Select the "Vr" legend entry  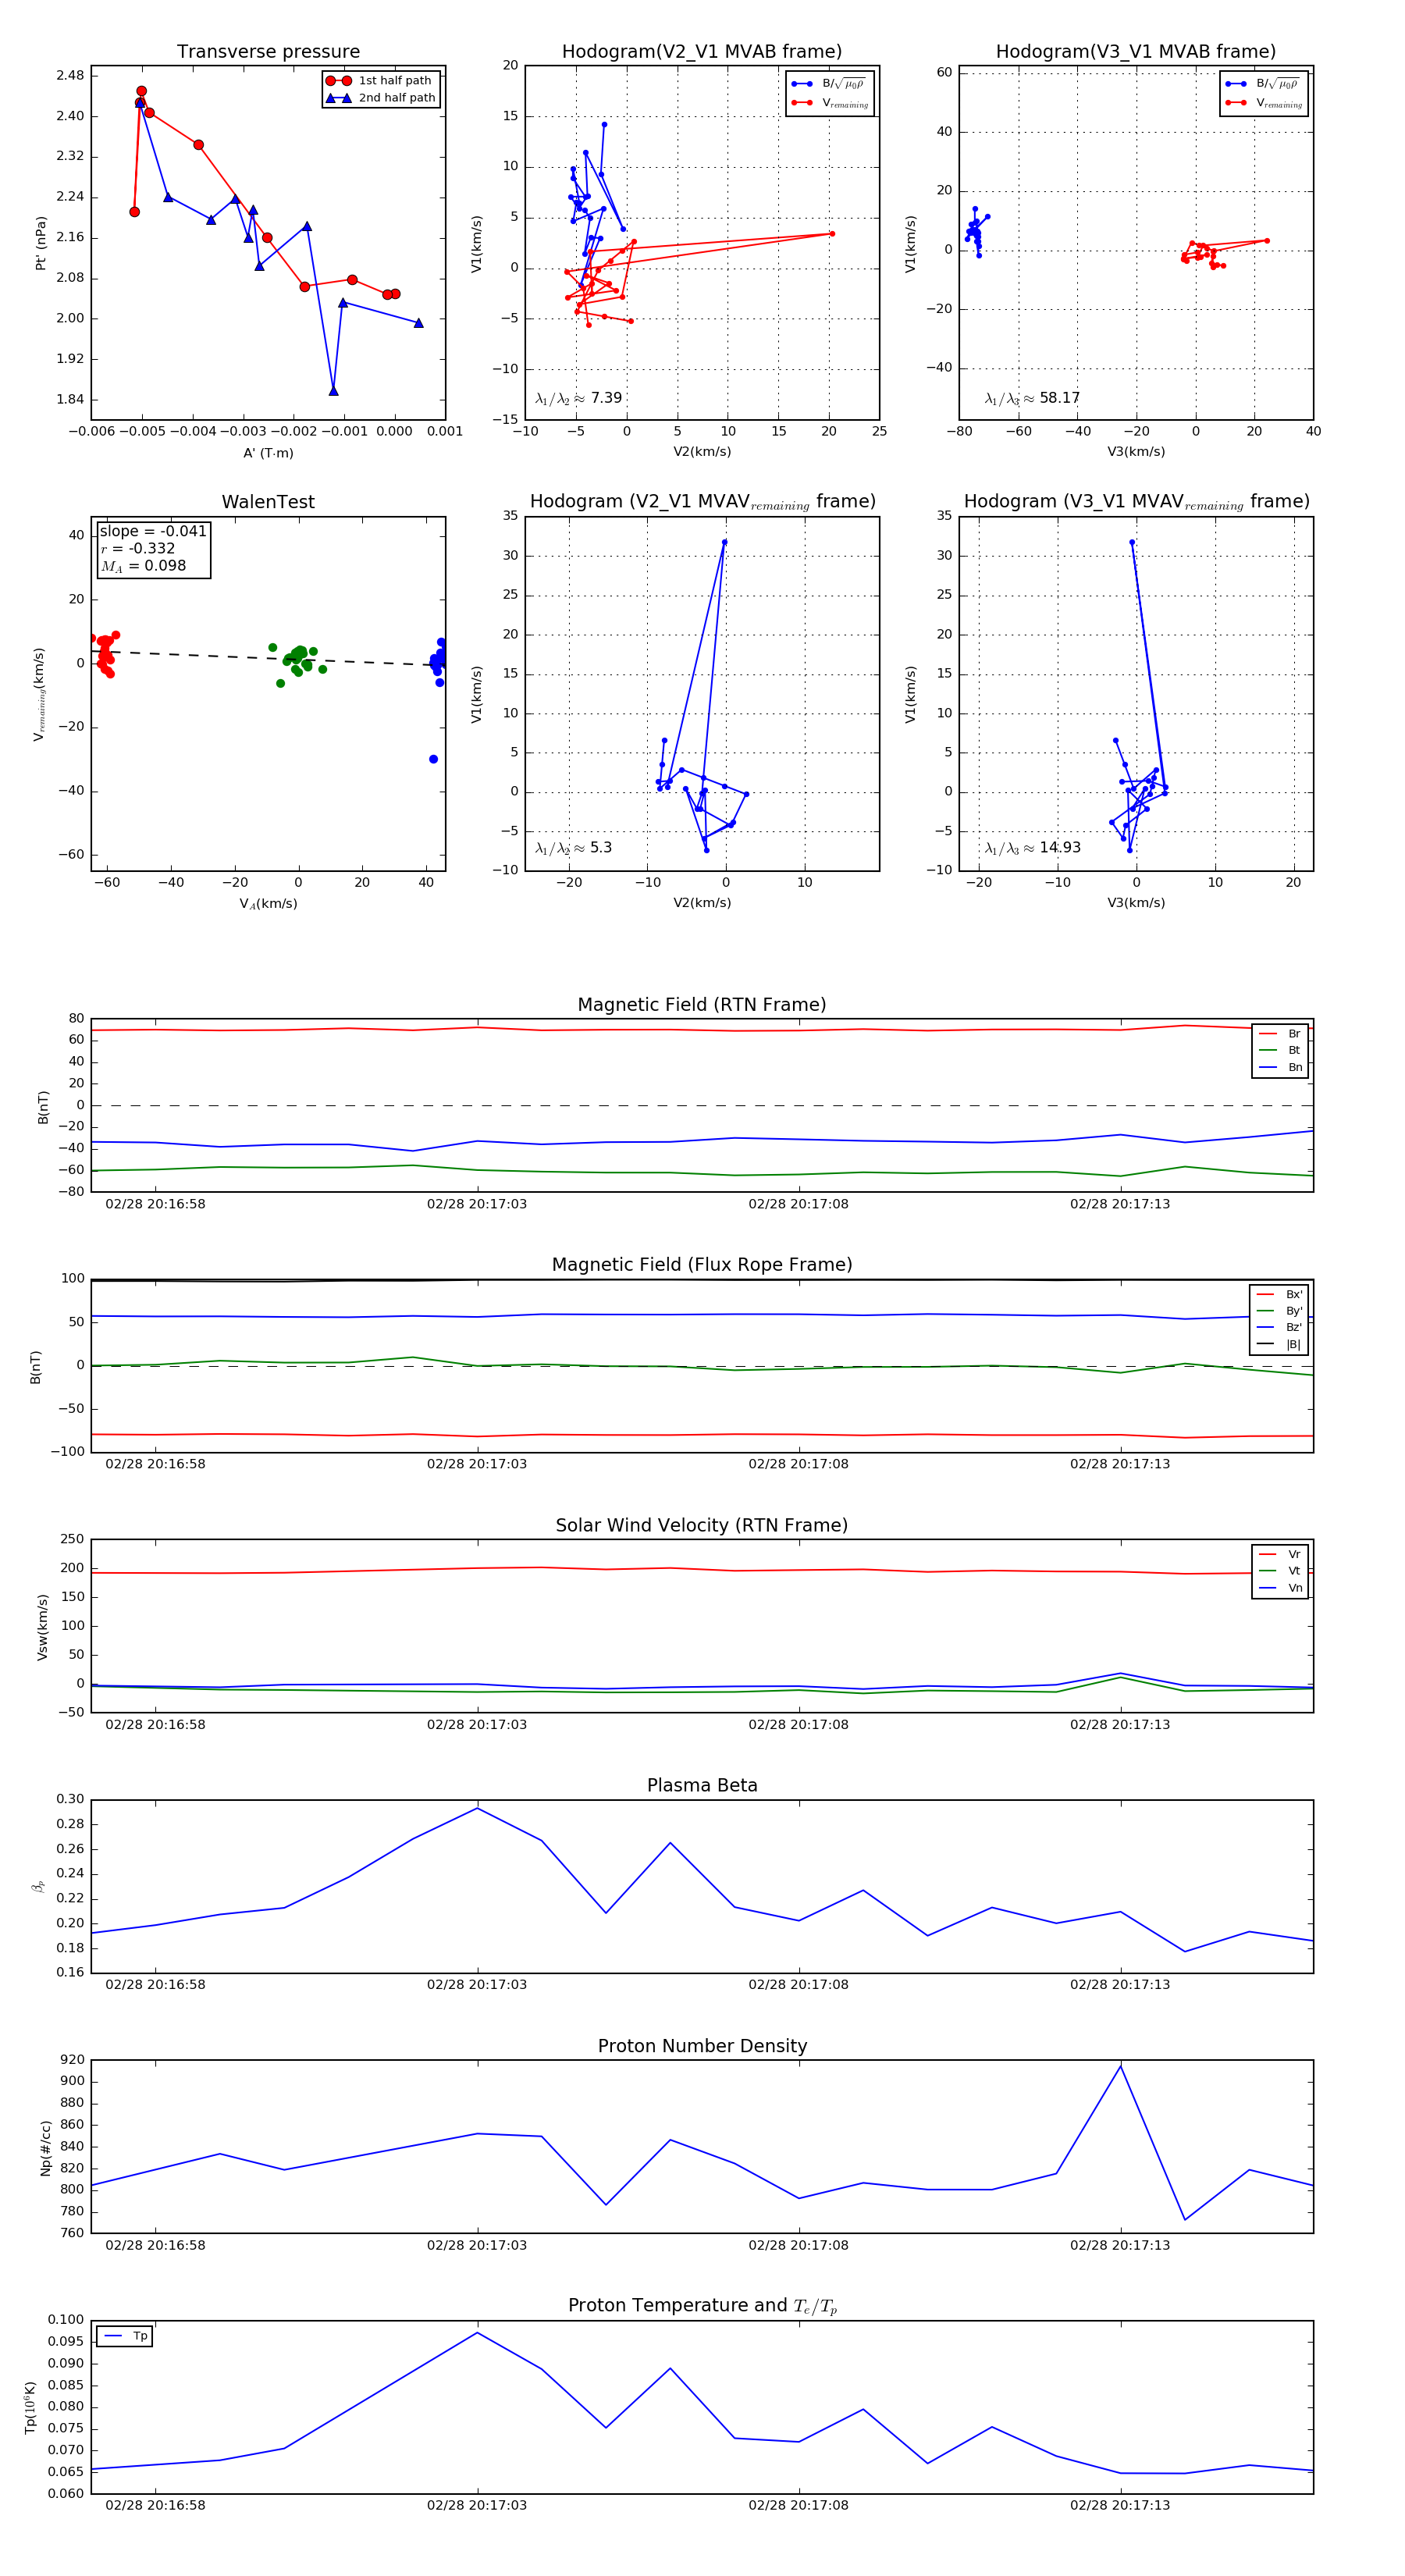coord(1280,1555)
